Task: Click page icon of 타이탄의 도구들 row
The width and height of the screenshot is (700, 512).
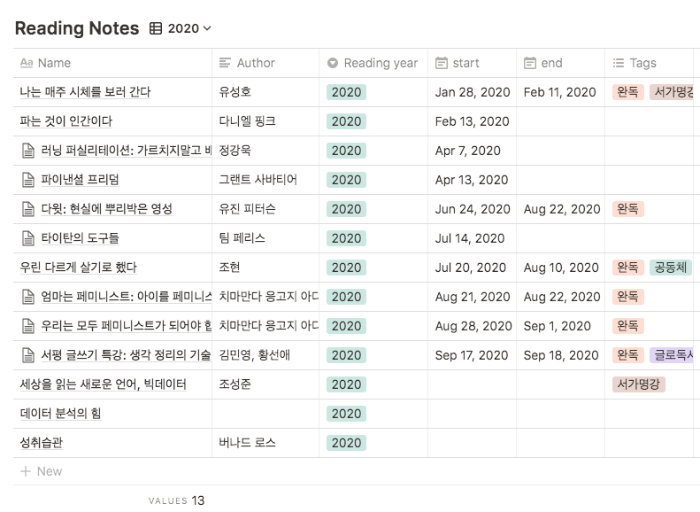Action: click(x=28, y=238)
